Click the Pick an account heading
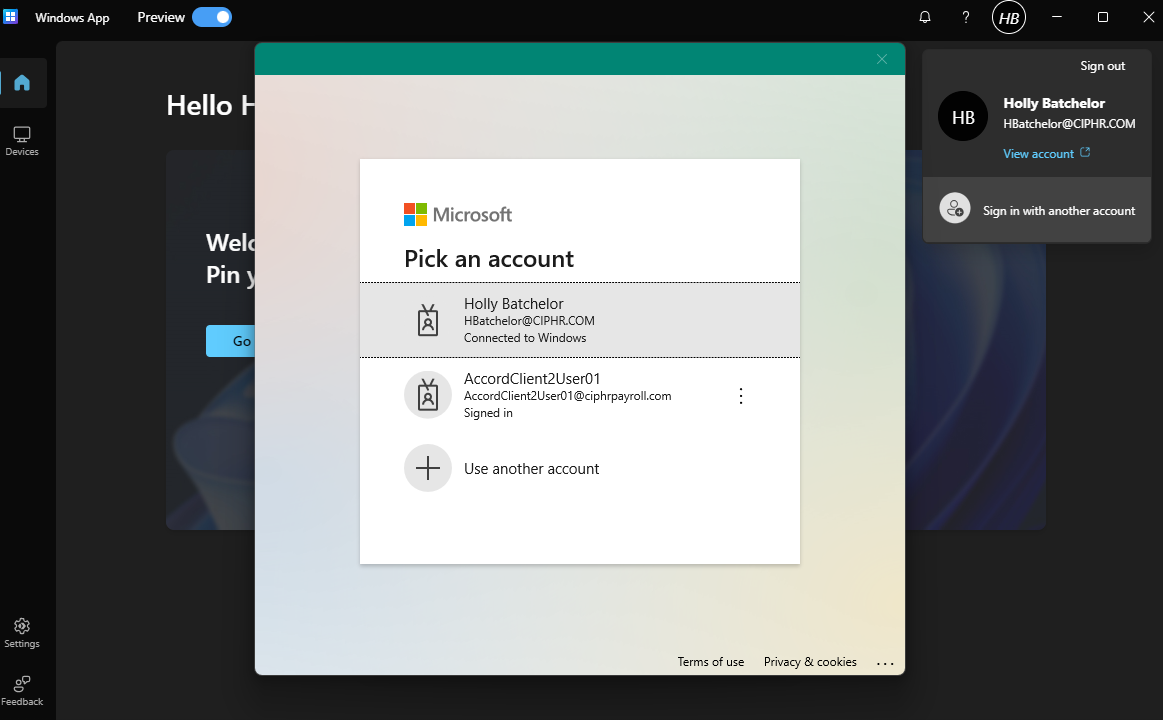This screenshot has height=720, width=1163. pos(489,259)
